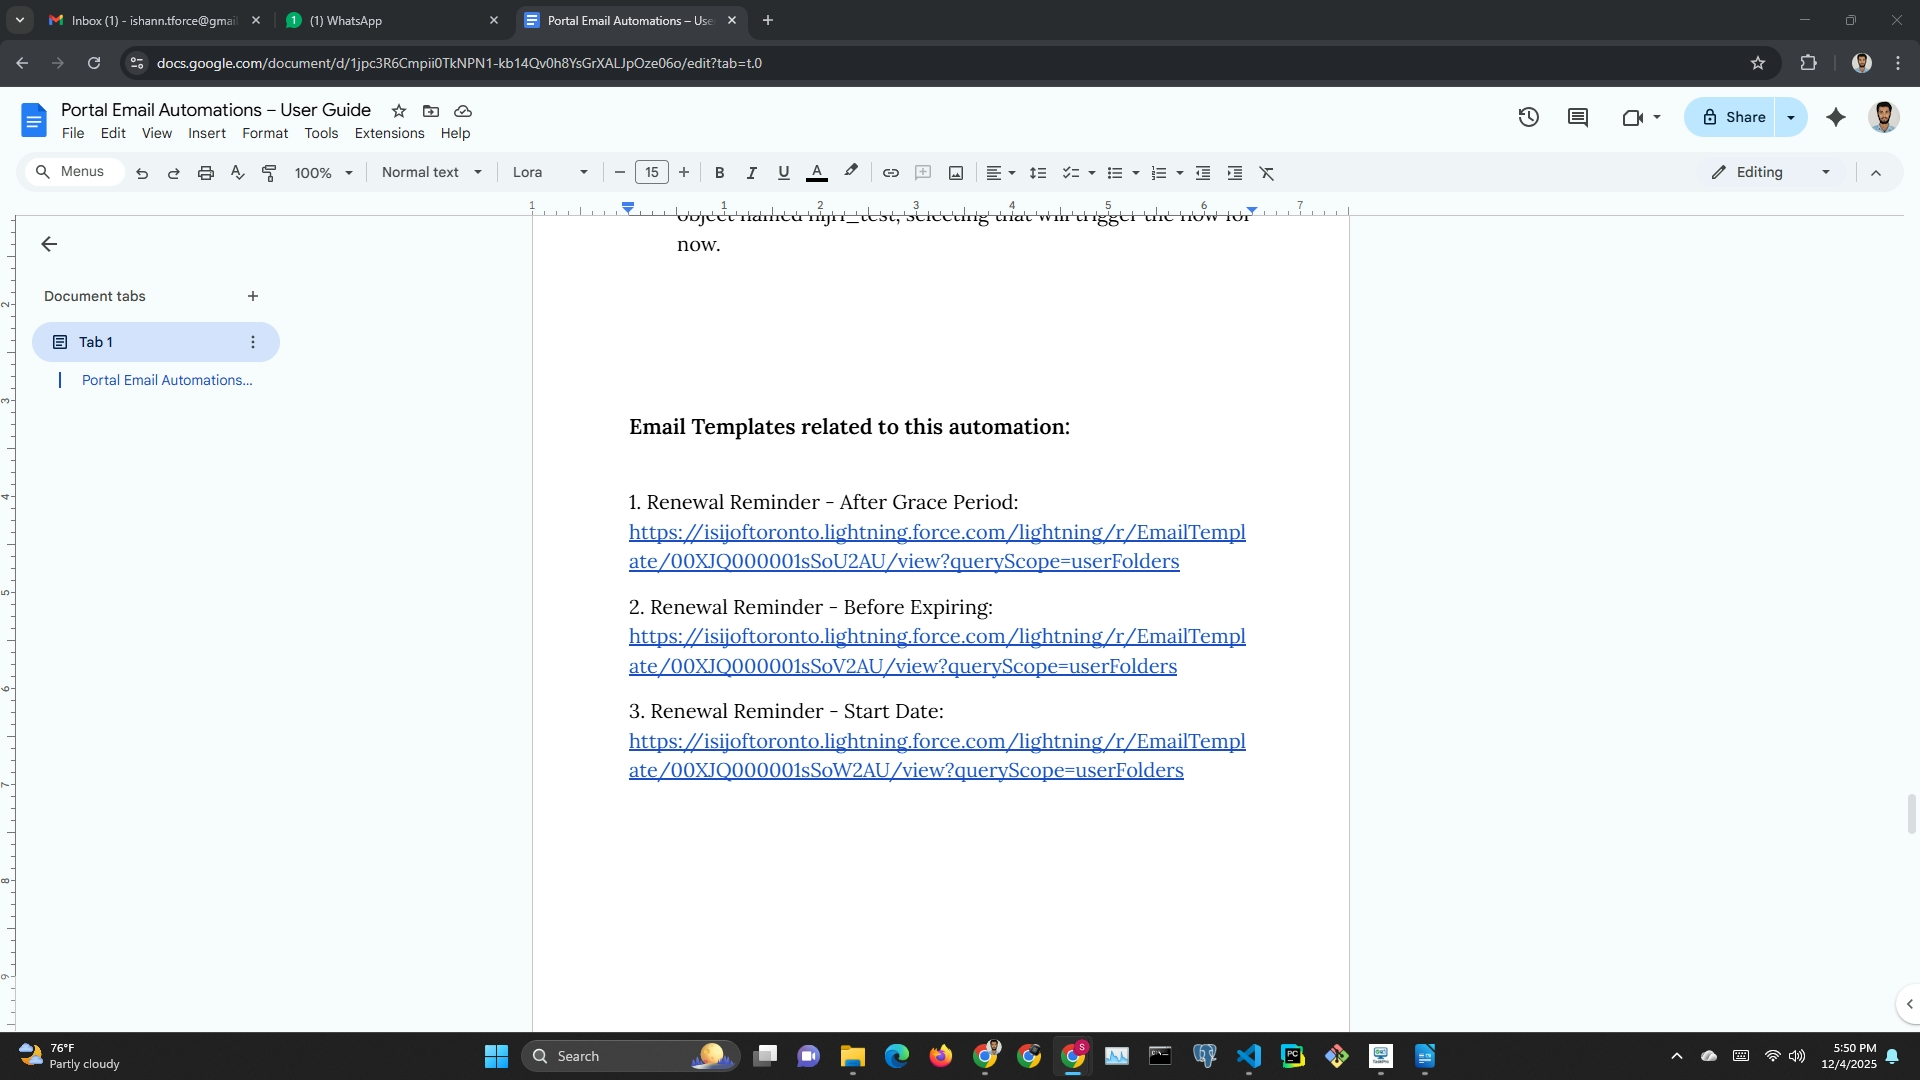Click the Print icon
The image size is (1920, 1080).
(206, 173)
